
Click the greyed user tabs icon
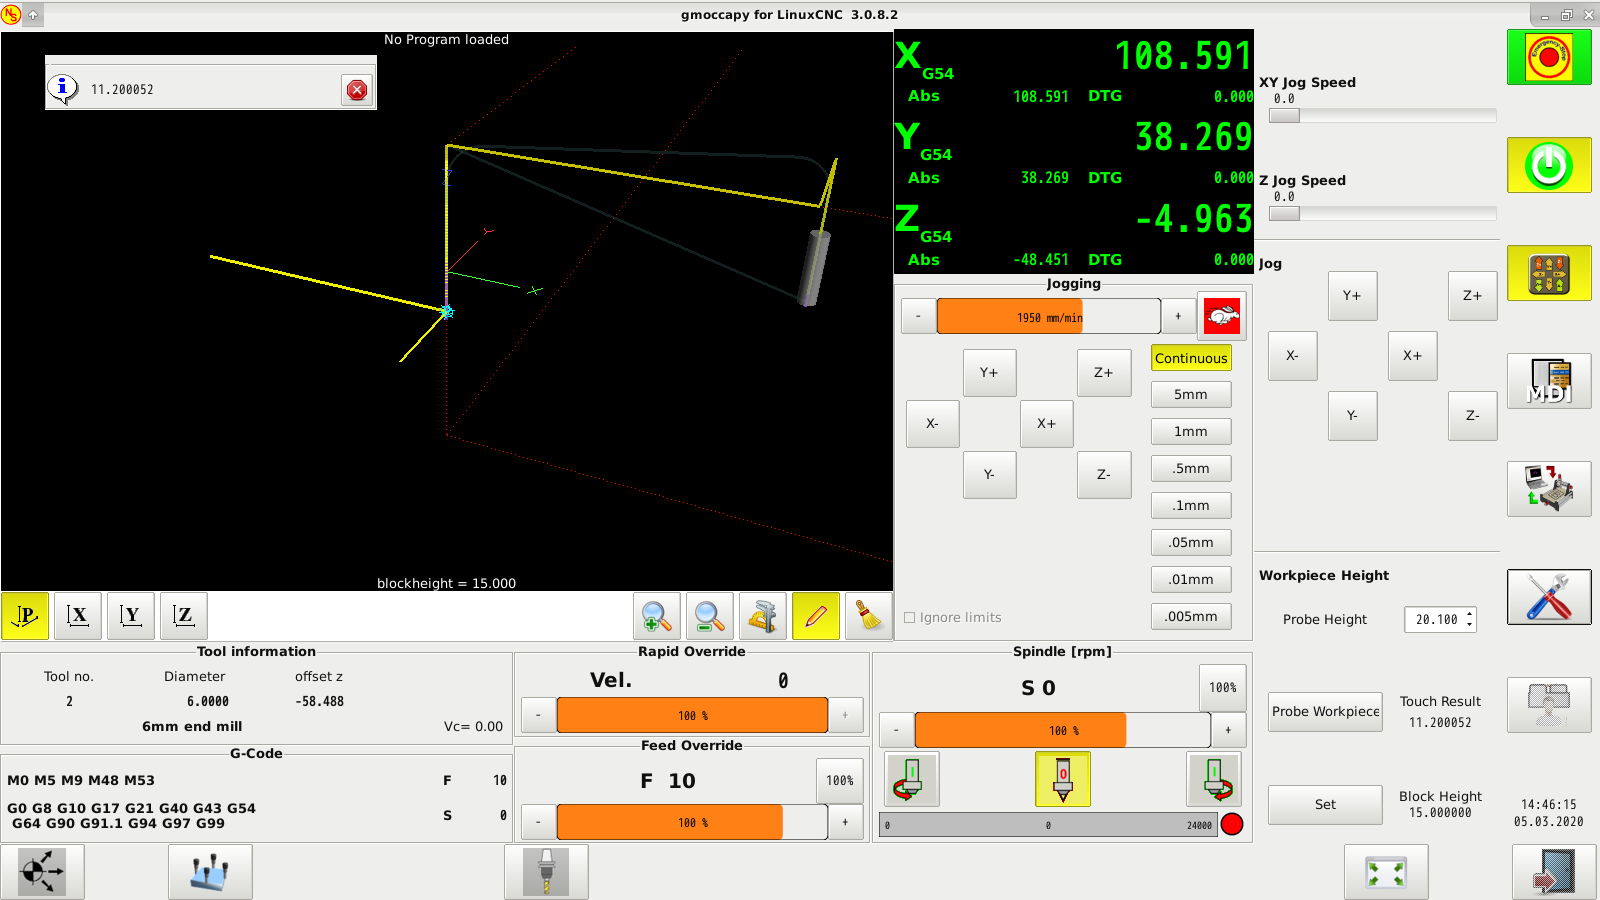tap(1549, 705)
